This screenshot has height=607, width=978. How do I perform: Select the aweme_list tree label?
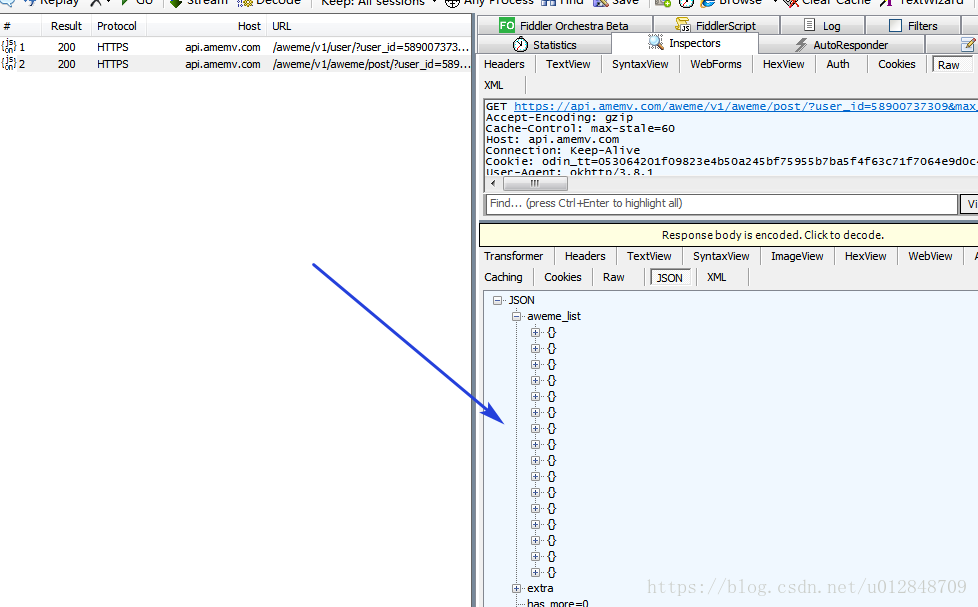pyautogui.click(x=554, y=316)
